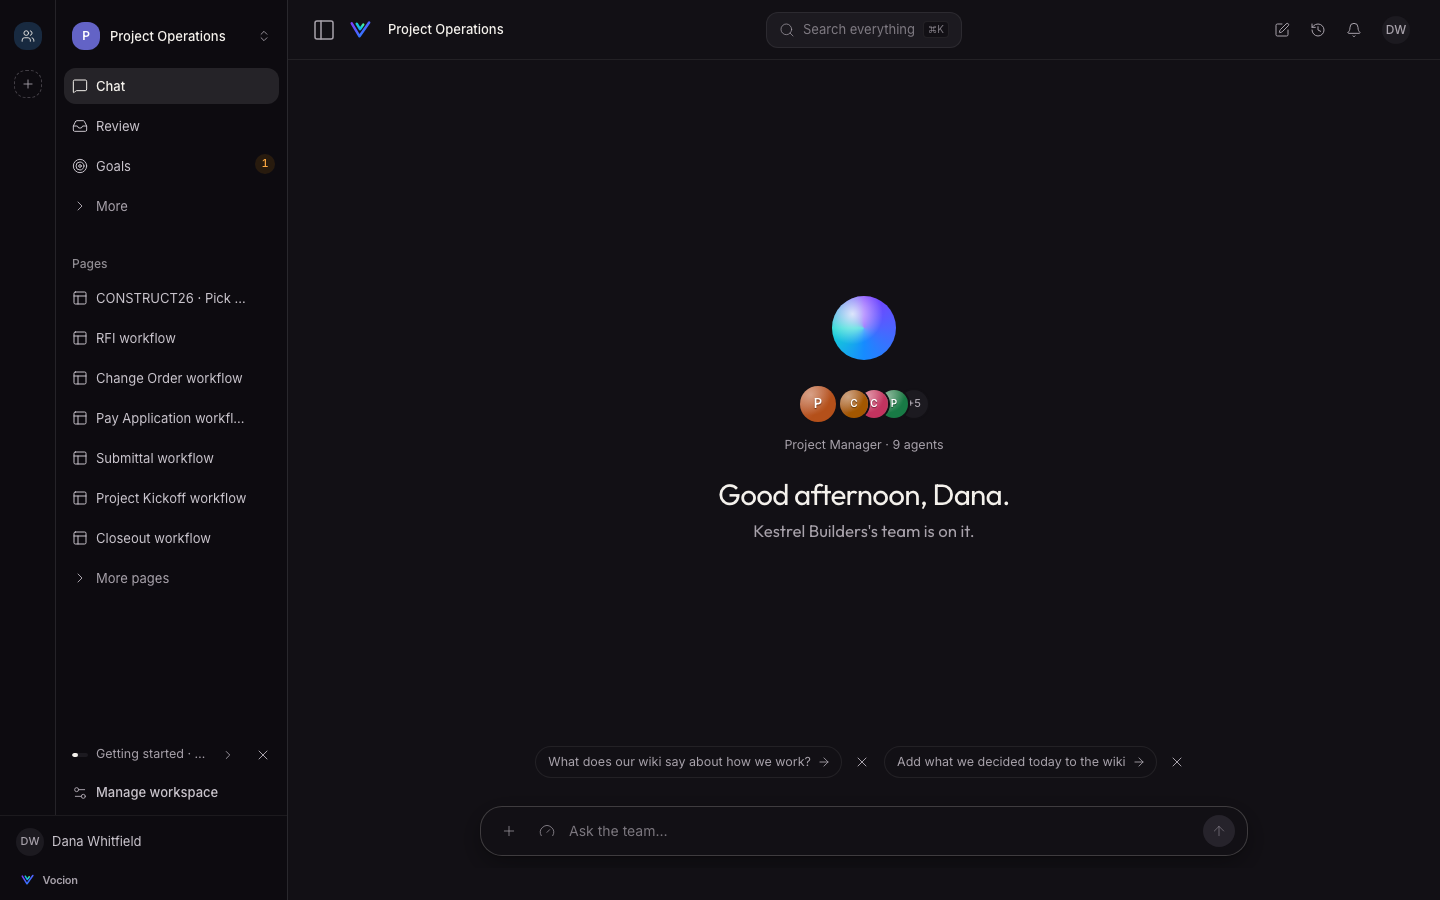
Task: Open Manage workspace
Action: tap(171, 792)
